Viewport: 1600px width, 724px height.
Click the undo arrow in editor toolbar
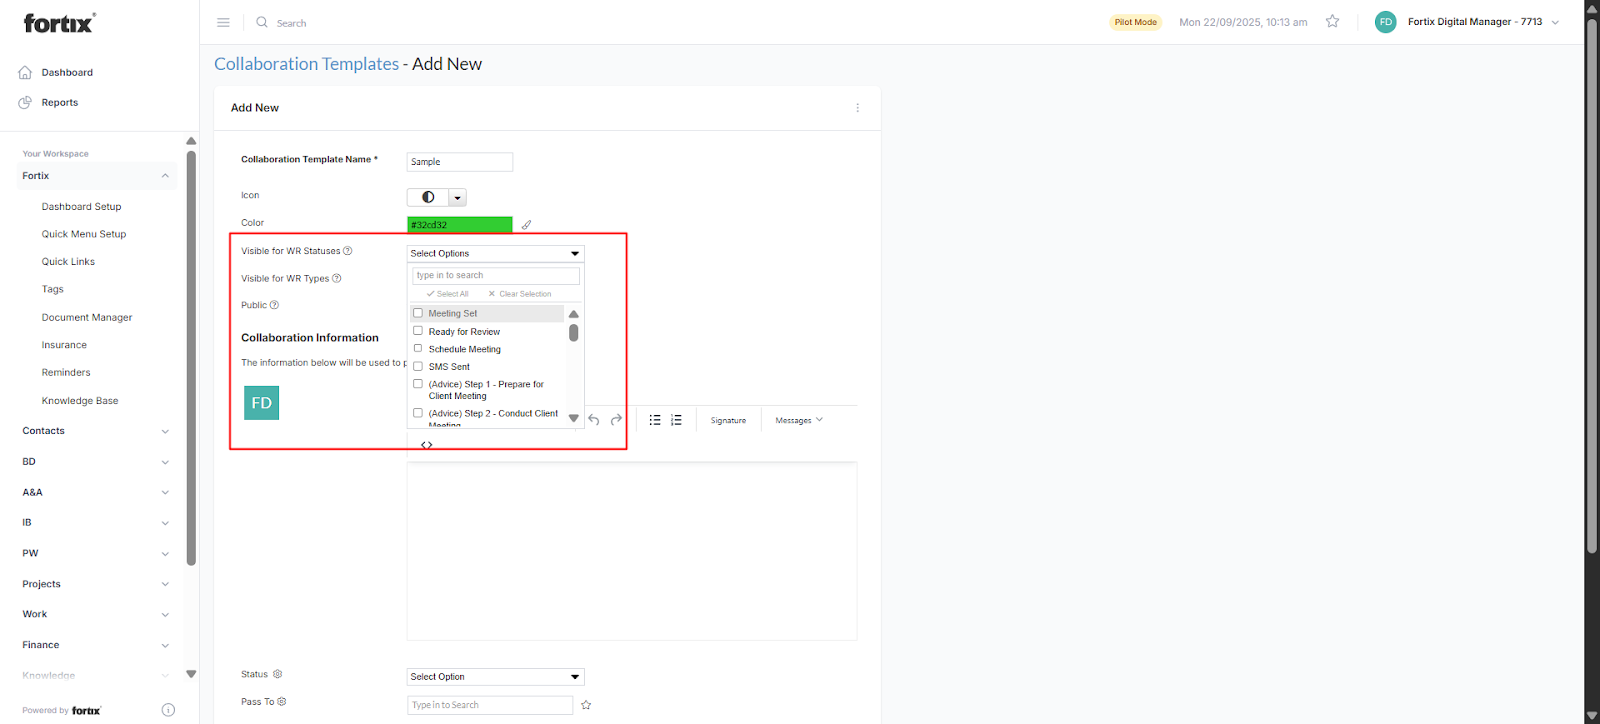click(x=594, y=420)
